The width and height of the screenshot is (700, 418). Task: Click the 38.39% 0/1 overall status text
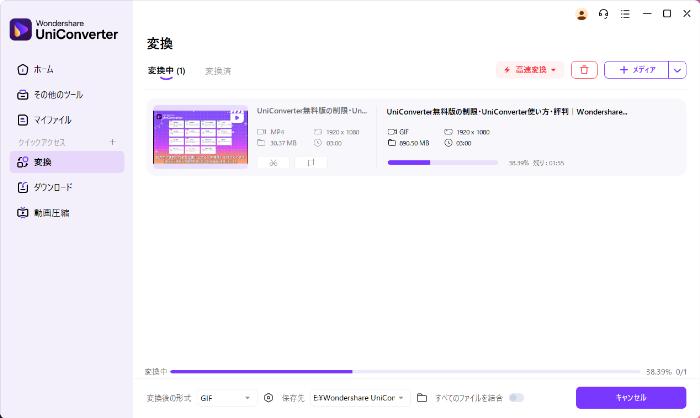[x=666, y=372]
